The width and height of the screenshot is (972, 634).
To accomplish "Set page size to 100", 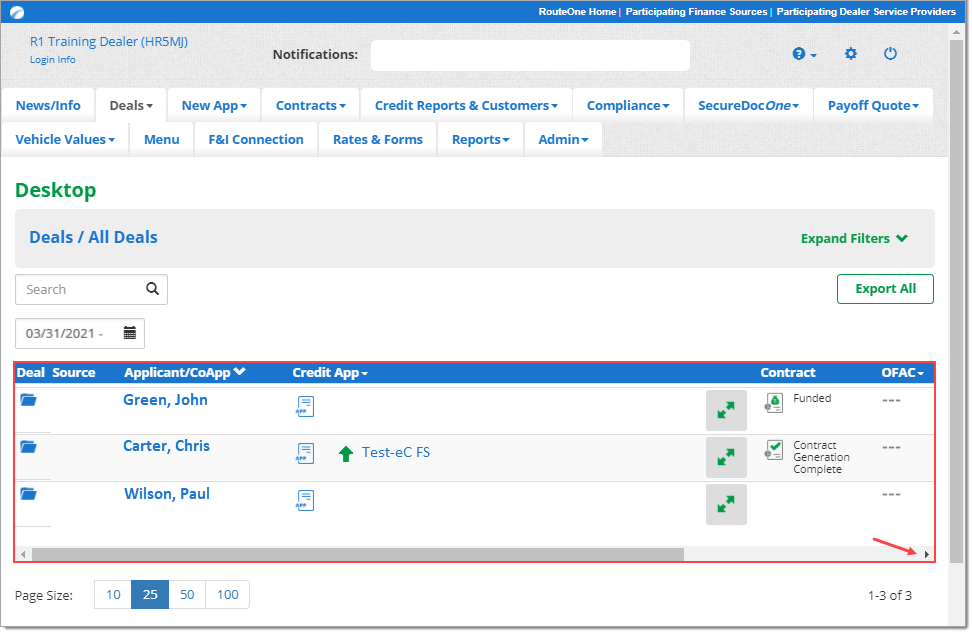I will pyautogui.click(x=228, y=594).
